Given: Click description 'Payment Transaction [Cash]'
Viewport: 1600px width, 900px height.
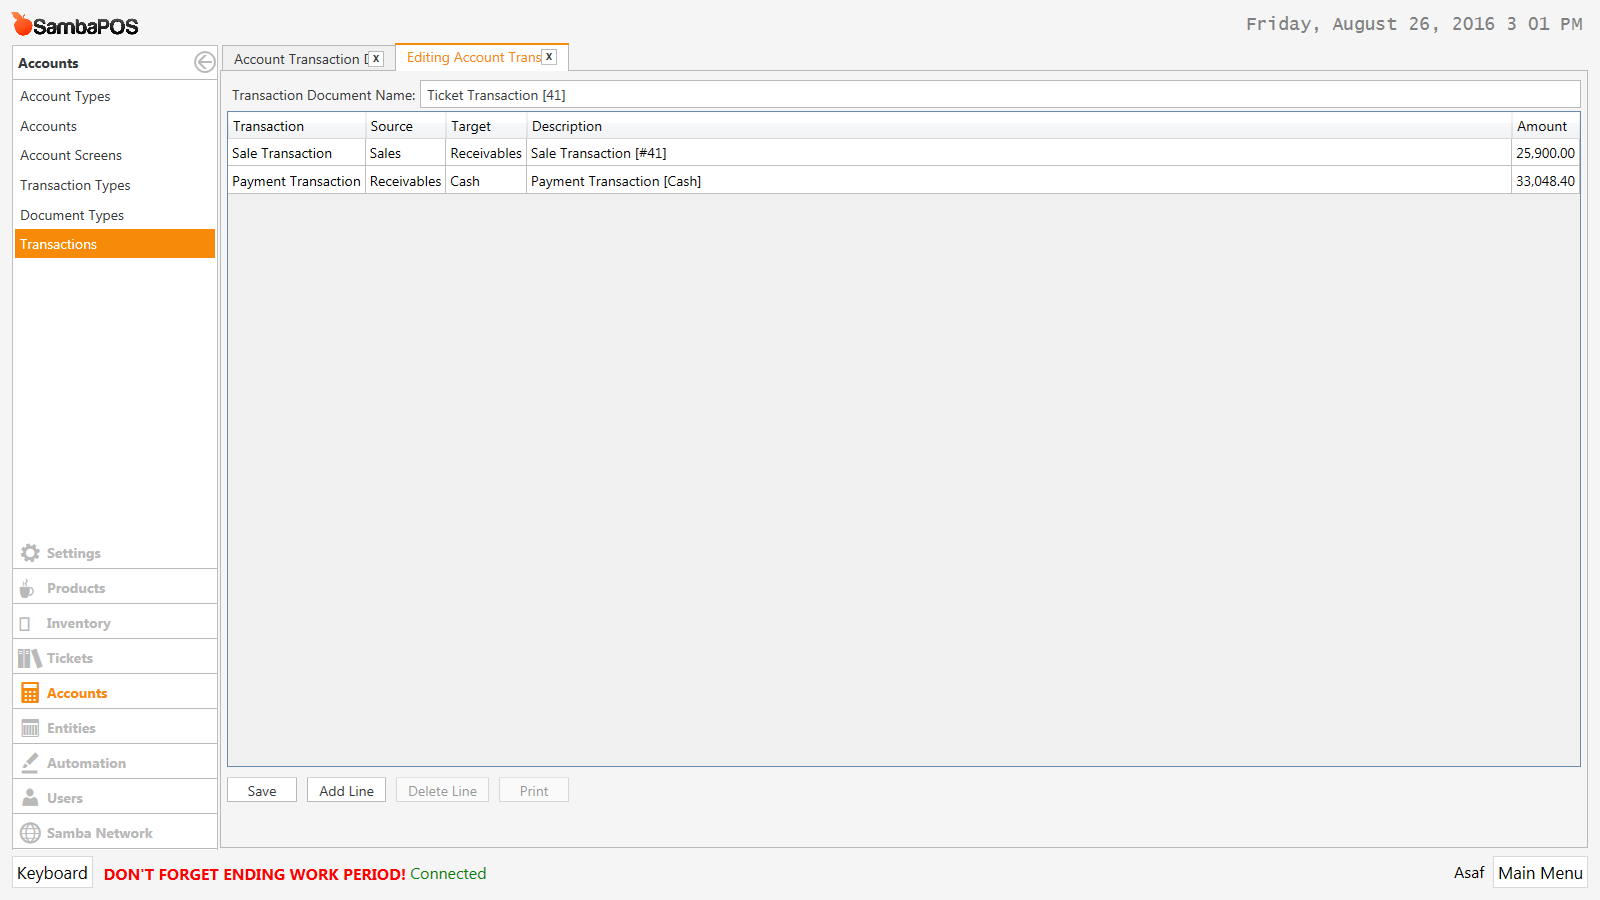Looking at the screenshot, I should click(616, 181).
